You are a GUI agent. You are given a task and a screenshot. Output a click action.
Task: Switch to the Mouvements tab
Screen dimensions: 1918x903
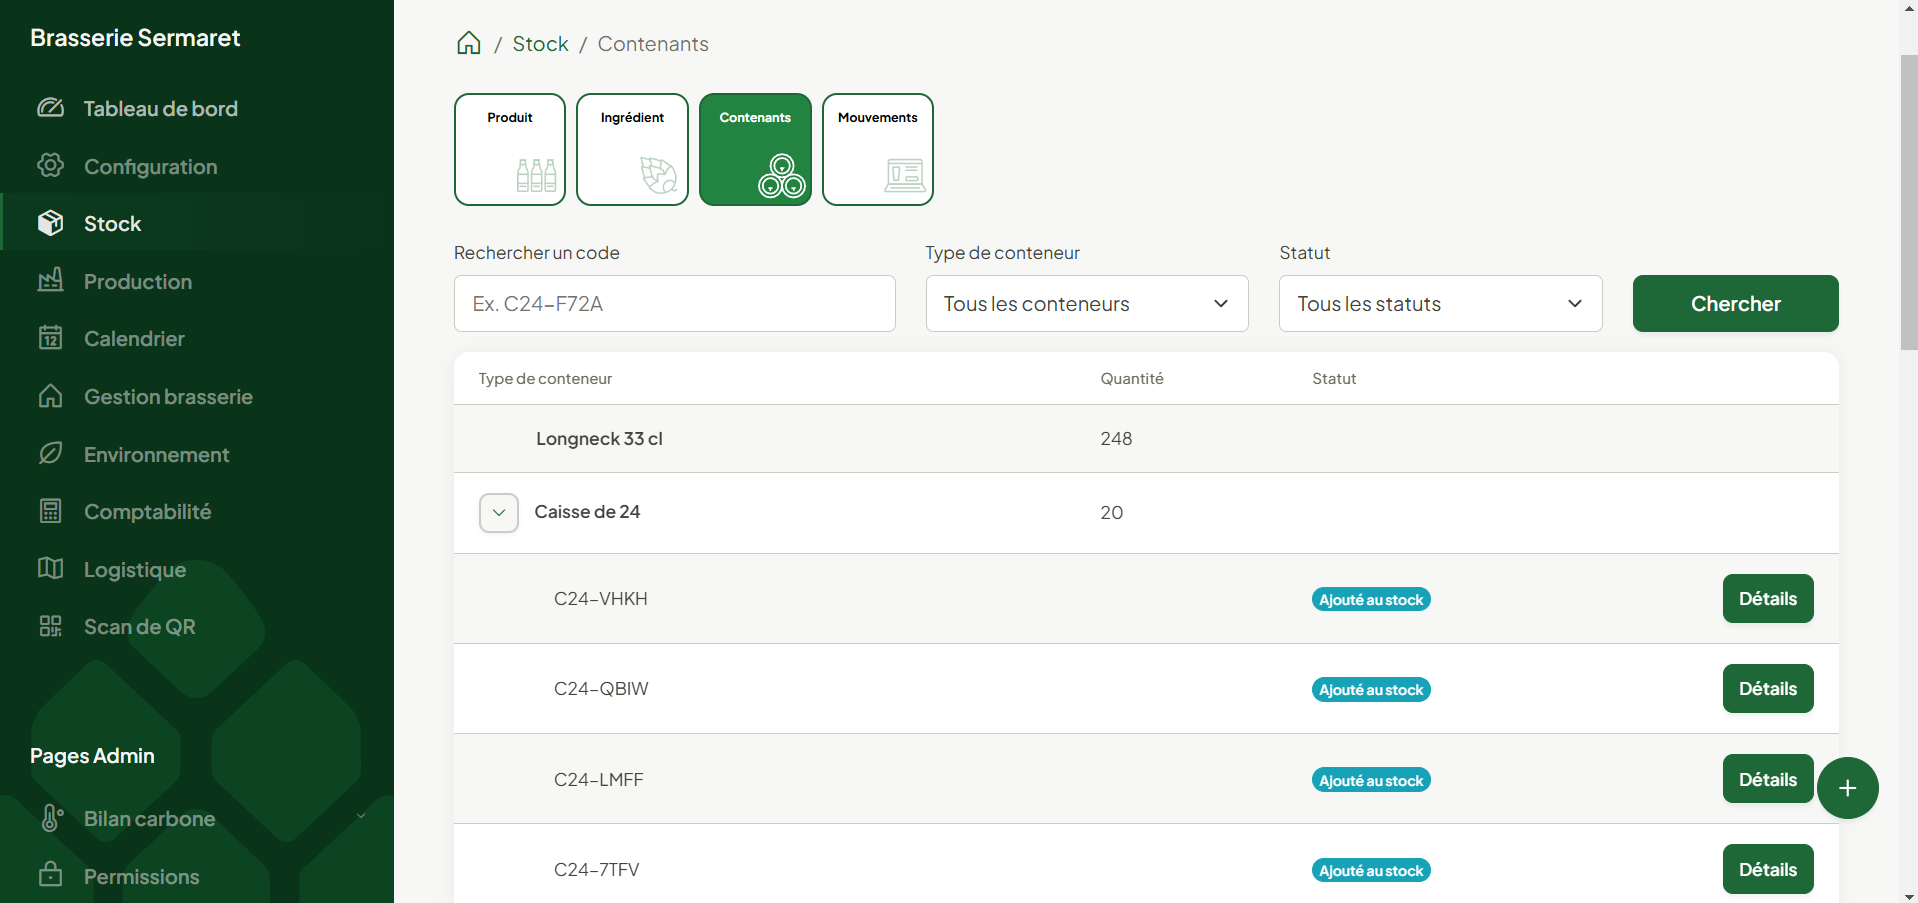tap(877, 150)
